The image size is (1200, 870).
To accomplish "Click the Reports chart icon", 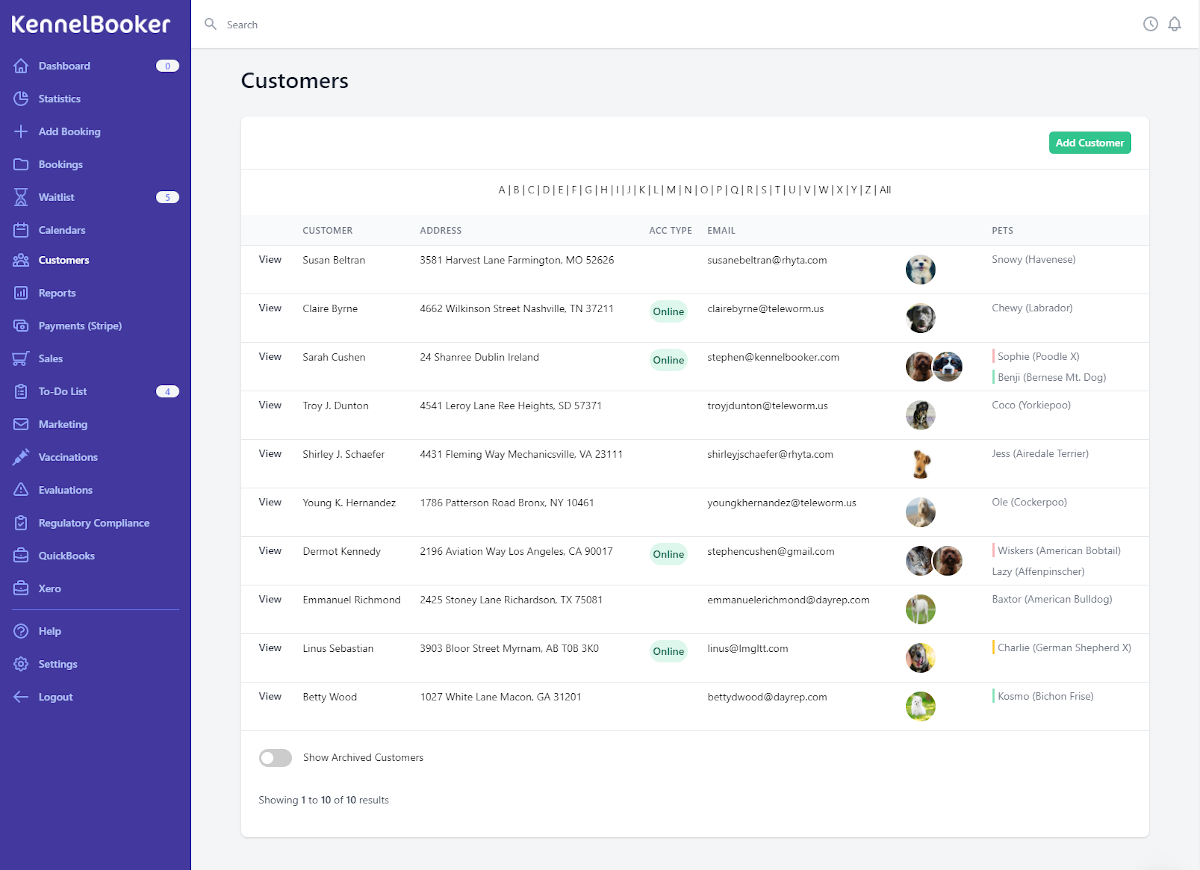I will click(x=20, y=293).
